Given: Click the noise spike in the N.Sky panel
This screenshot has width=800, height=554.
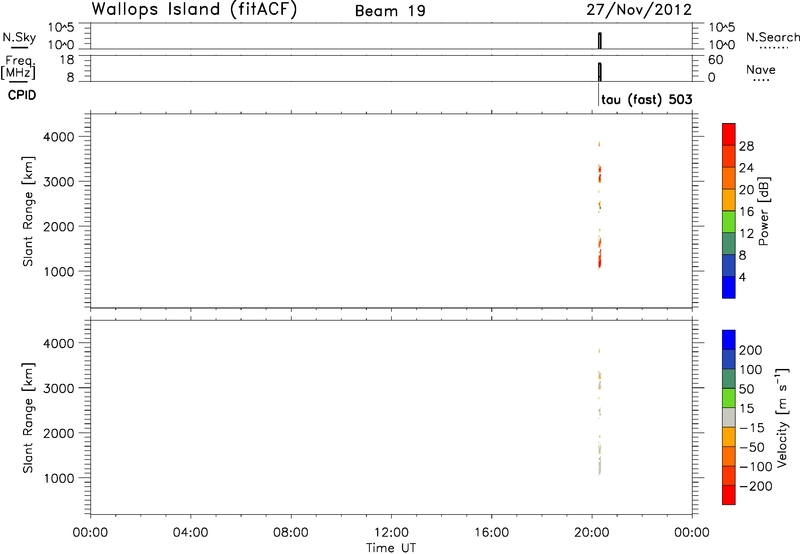Looking at the screenshot, I should pyautogui.click(x=600, y=41).
